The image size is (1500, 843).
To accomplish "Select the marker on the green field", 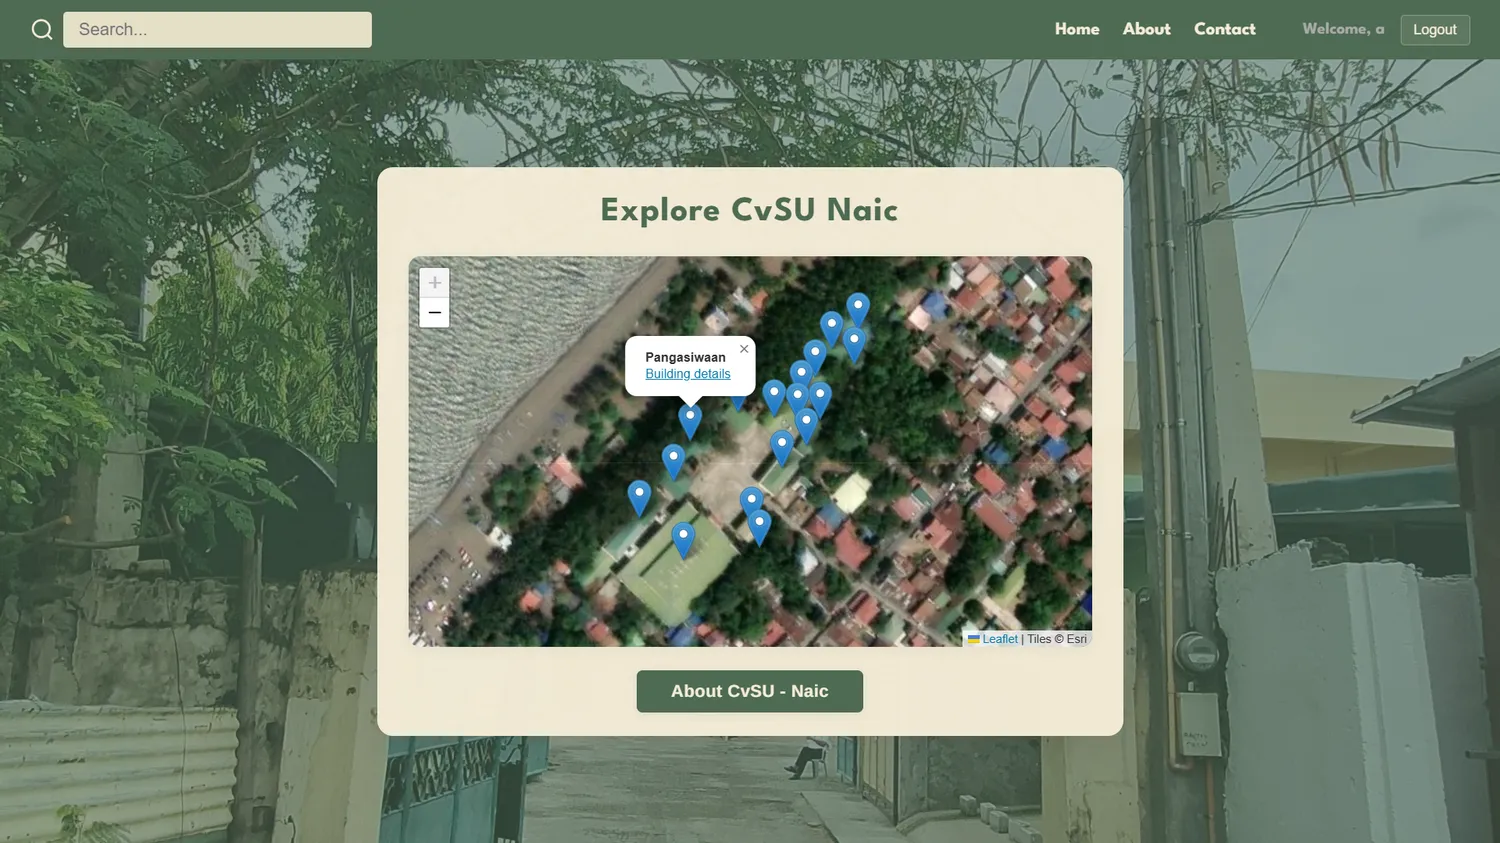I will point(683,540).
